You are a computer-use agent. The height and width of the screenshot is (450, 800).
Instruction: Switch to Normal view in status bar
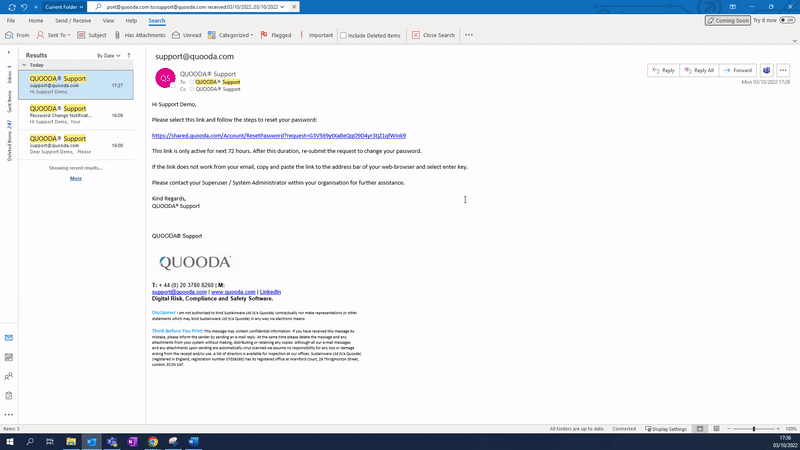700,429
